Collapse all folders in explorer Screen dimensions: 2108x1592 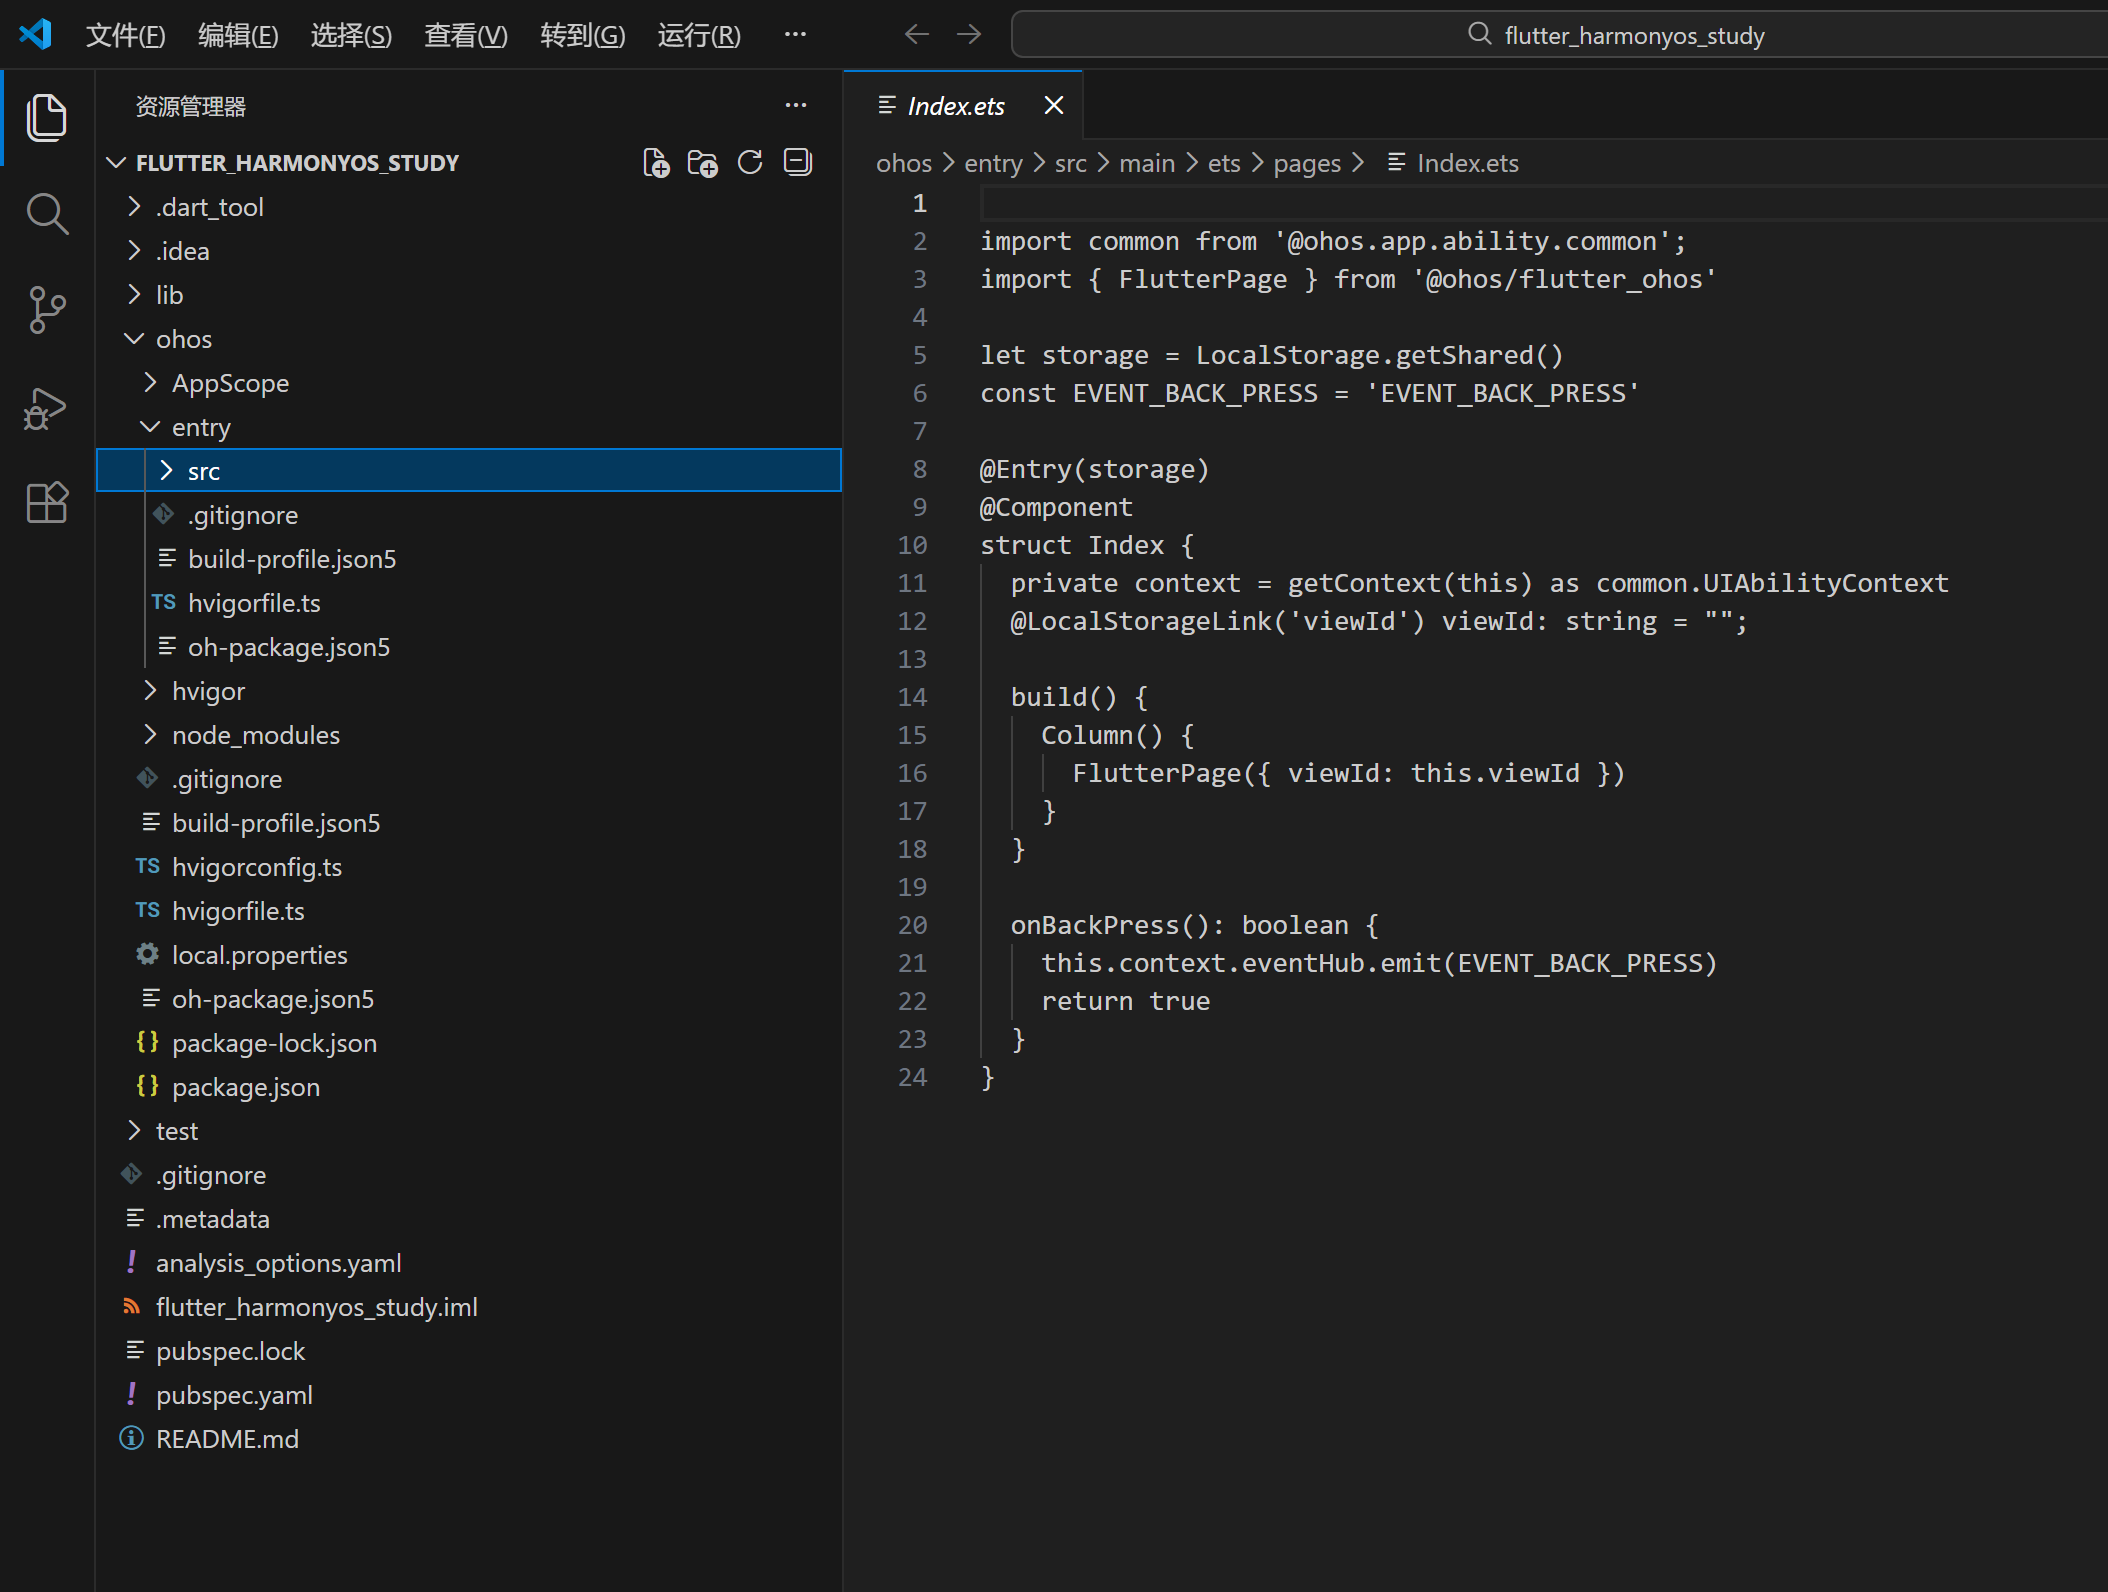[x=797, y=163]
